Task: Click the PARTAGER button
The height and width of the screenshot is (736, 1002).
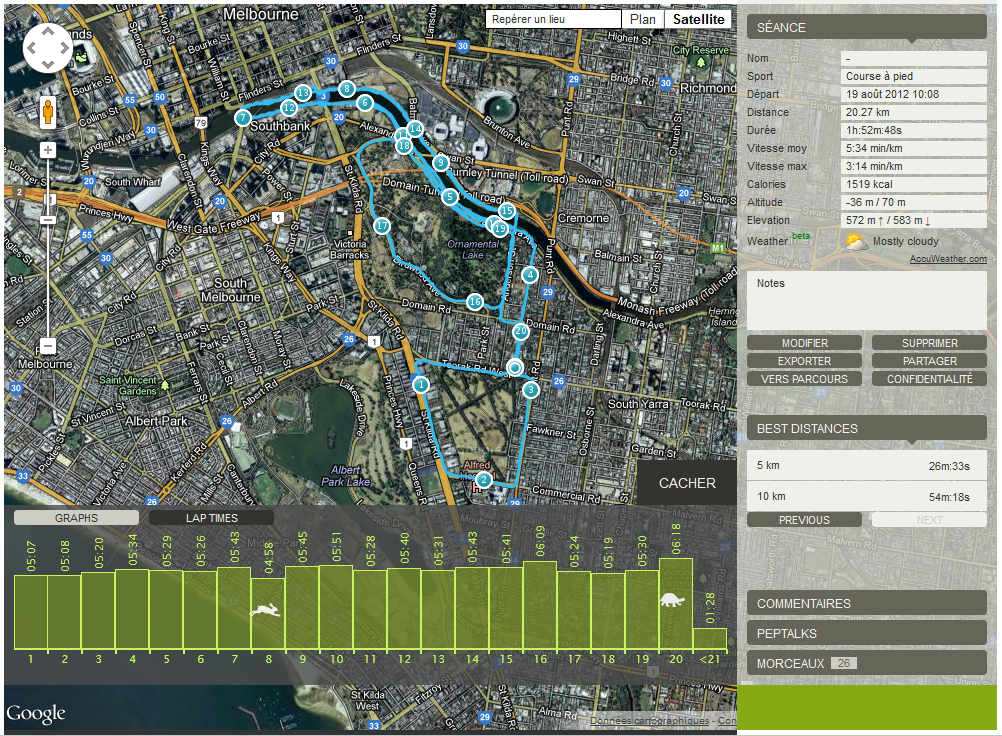Action: pyautogui.click(x=929, y=361)
